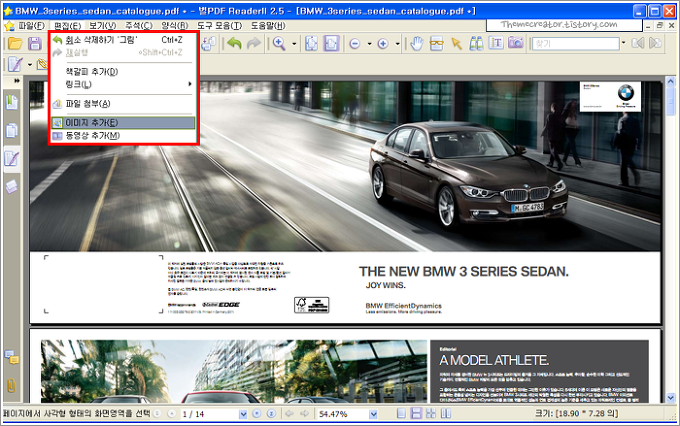Select the magnifier Zoom tool
This screenshot has width=680, height=426.
click(279, 43)
